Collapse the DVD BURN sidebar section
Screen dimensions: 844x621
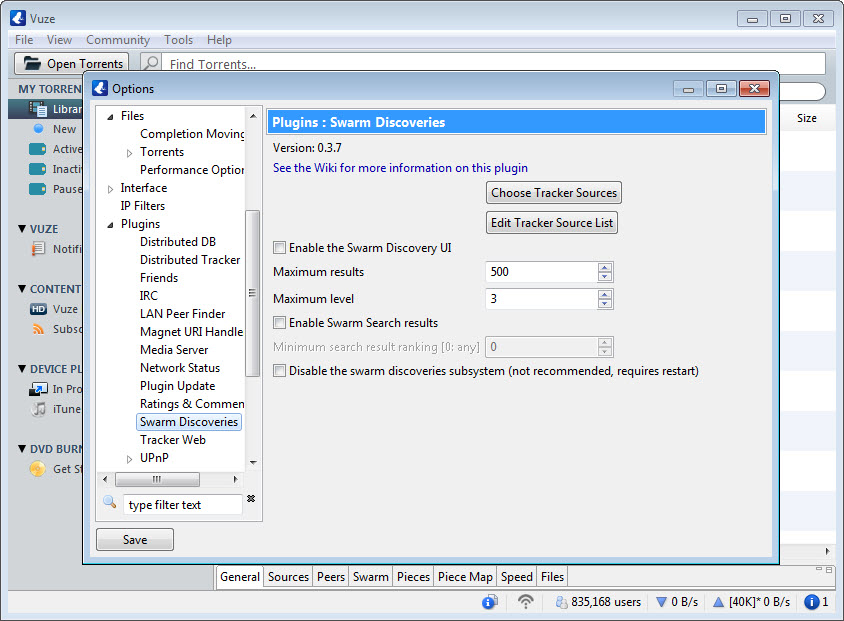click(x=22, y=448)
